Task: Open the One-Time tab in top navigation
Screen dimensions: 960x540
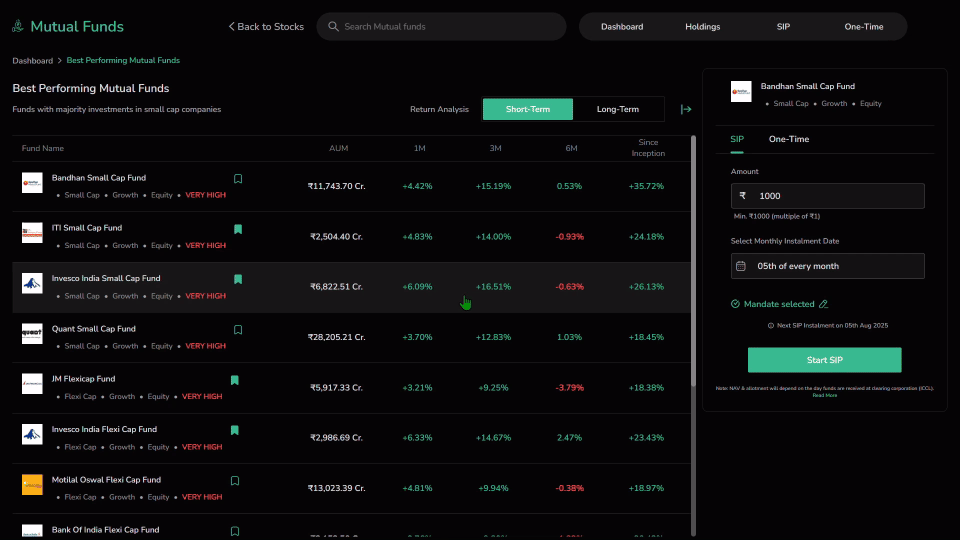Action: (x=863, y=27)
